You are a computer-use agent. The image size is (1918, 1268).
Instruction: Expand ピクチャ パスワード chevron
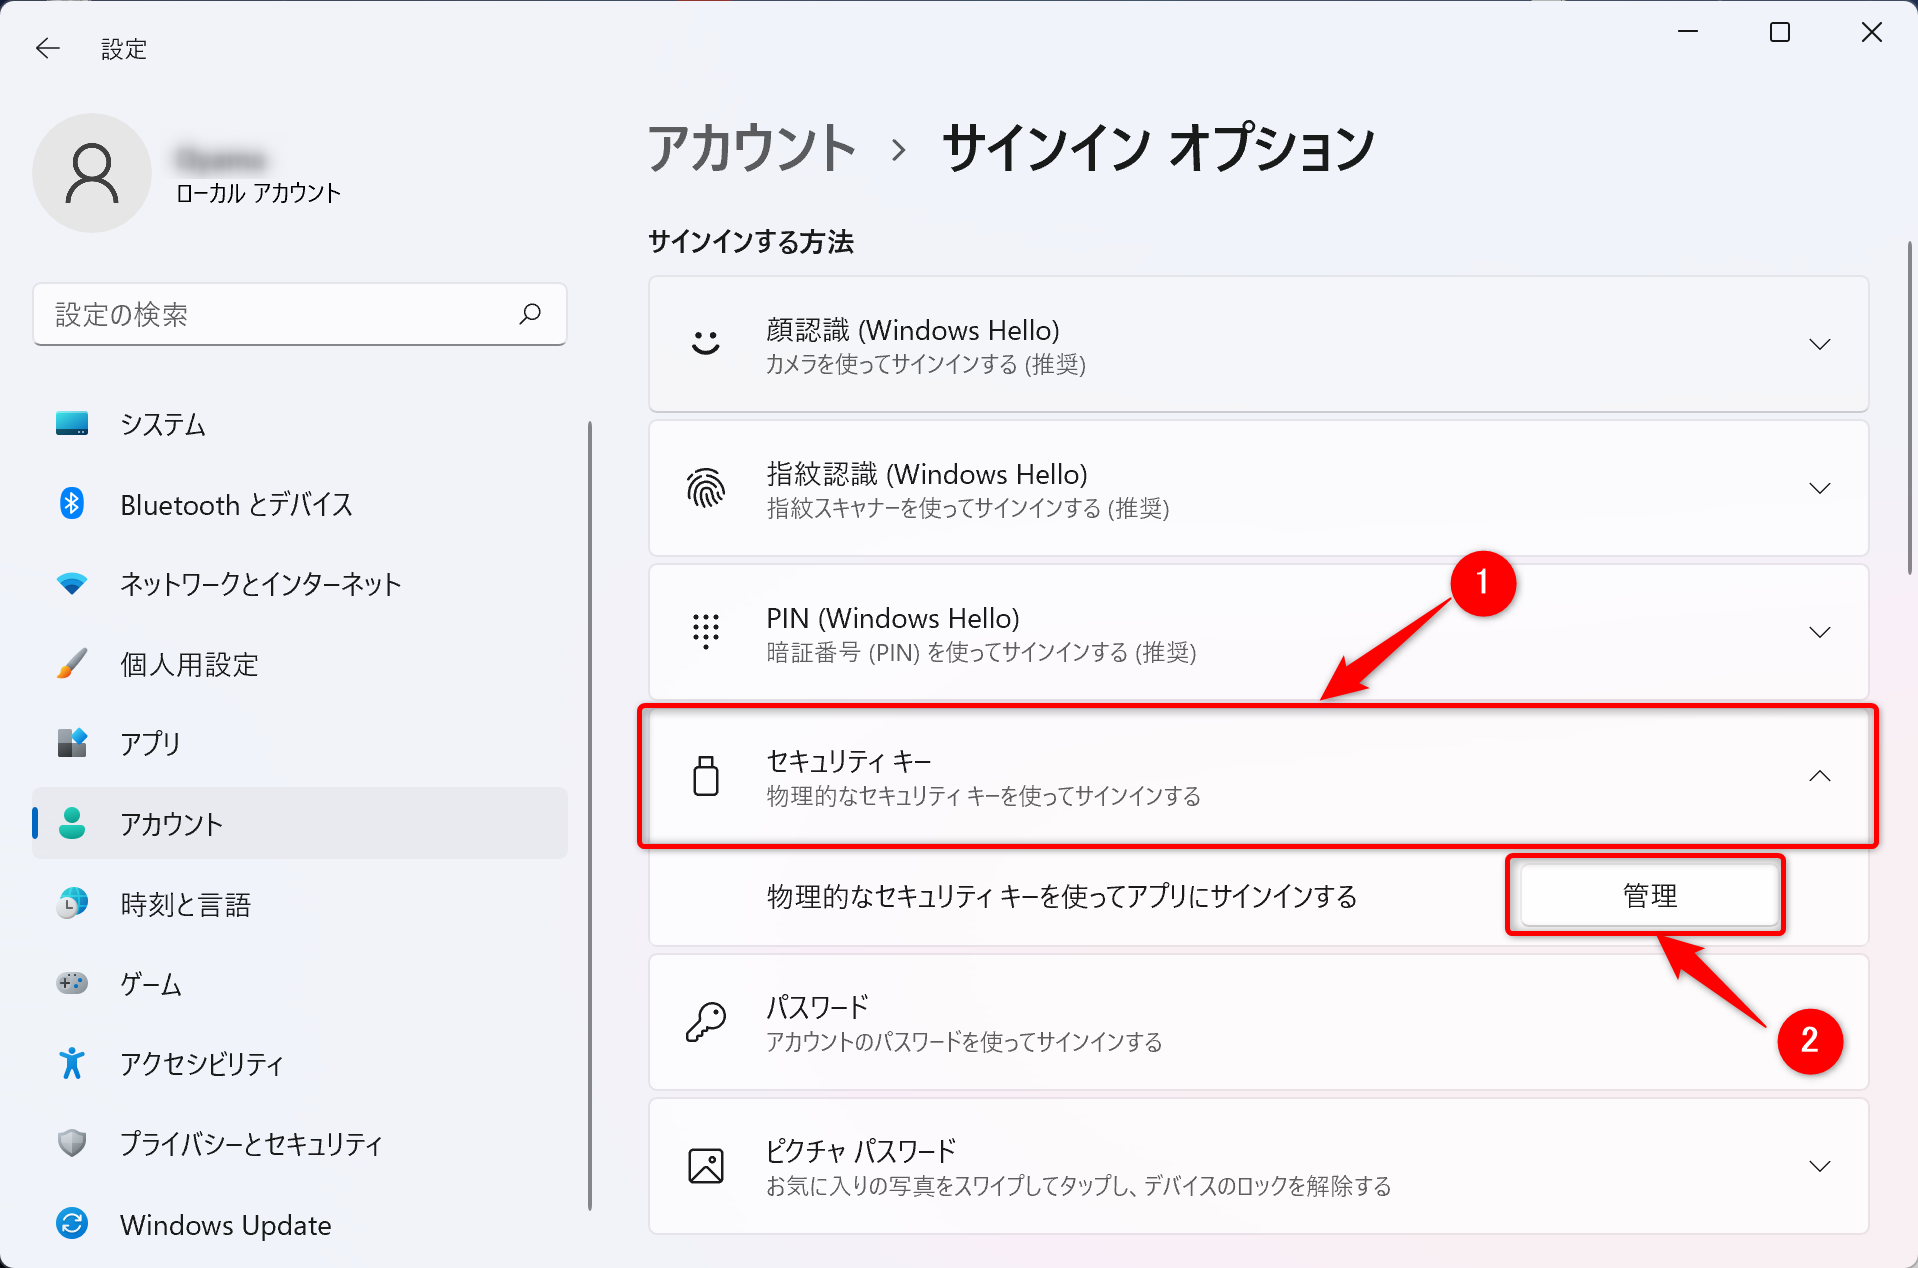1820,1166
